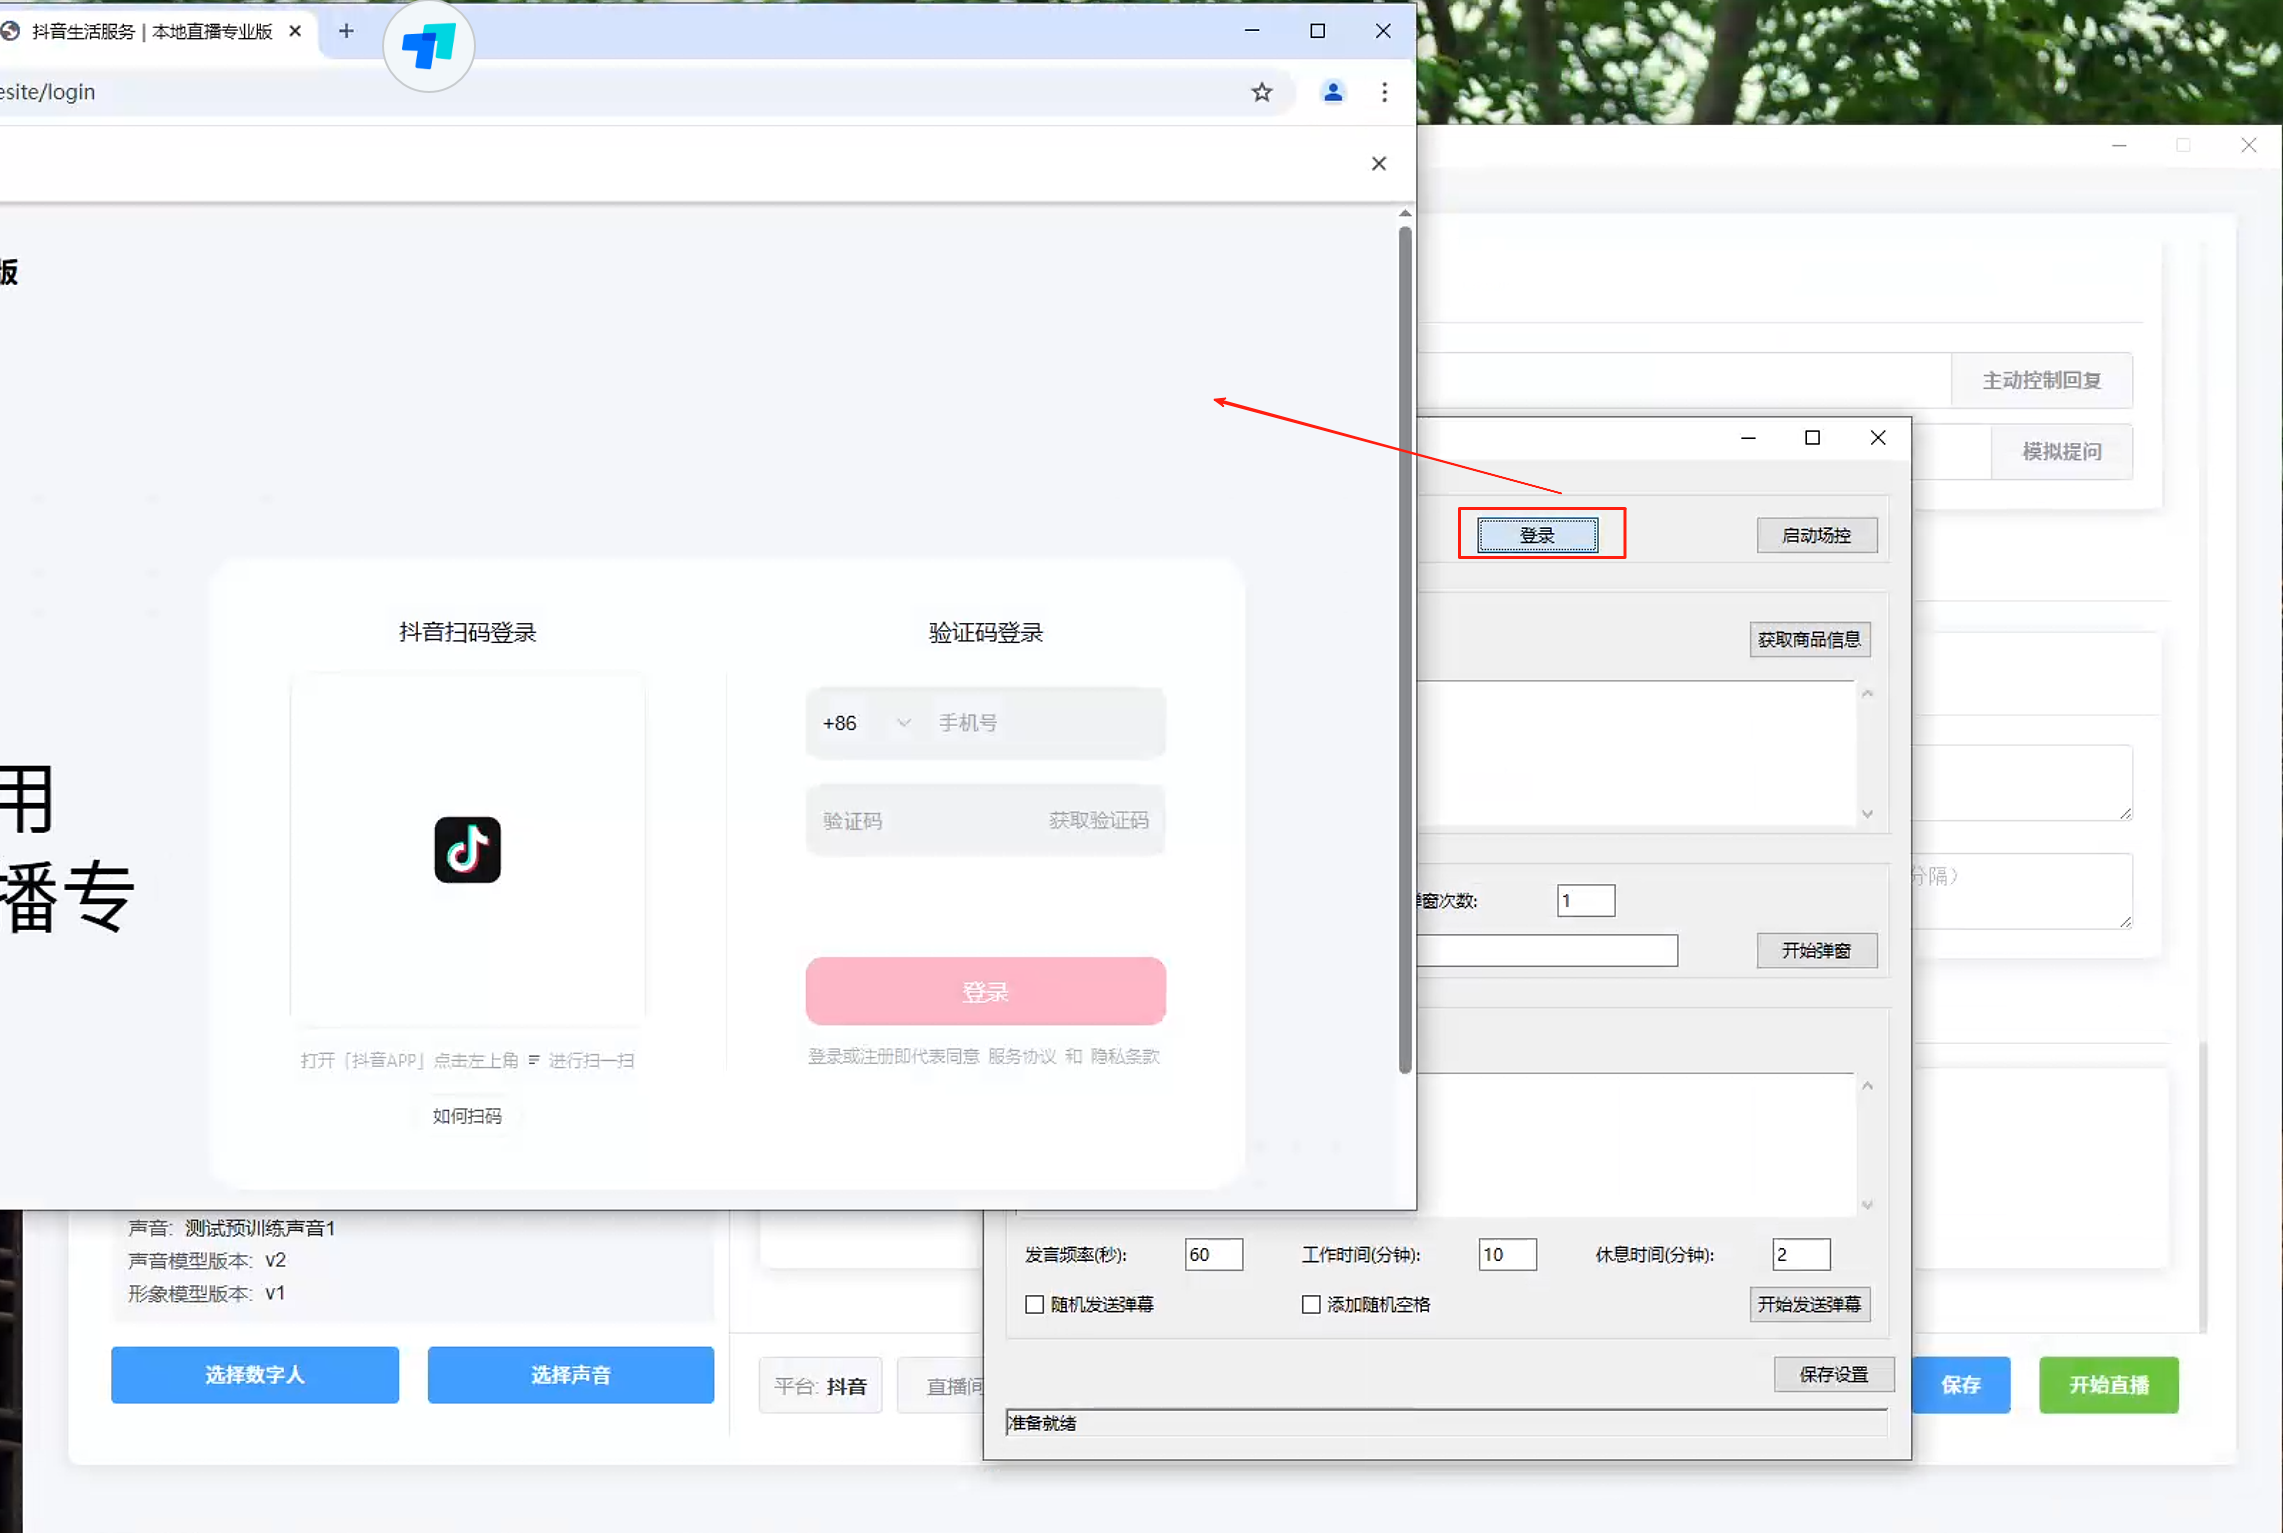Viewport: 2283px width, 1533px height.
Task: Click the 模拟提问 button
Action: click(x=2061, y=453)
